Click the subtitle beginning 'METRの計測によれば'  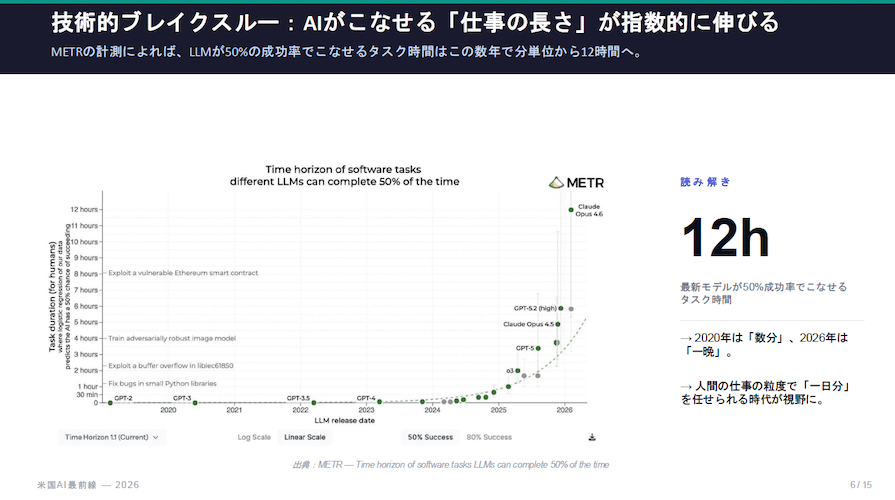(x=348, y=52)
